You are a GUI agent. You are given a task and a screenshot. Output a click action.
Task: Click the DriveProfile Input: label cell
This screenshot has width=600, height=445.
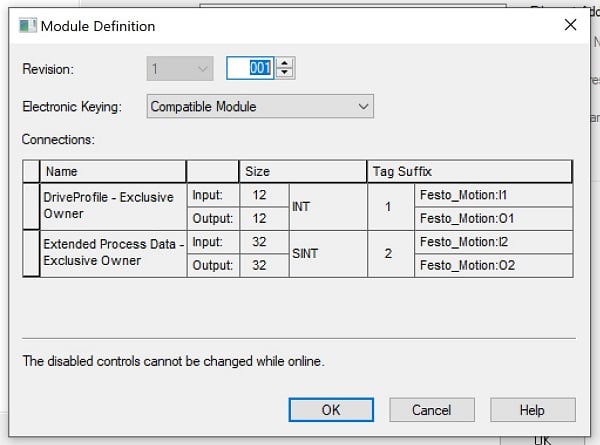tap(213, 195)
